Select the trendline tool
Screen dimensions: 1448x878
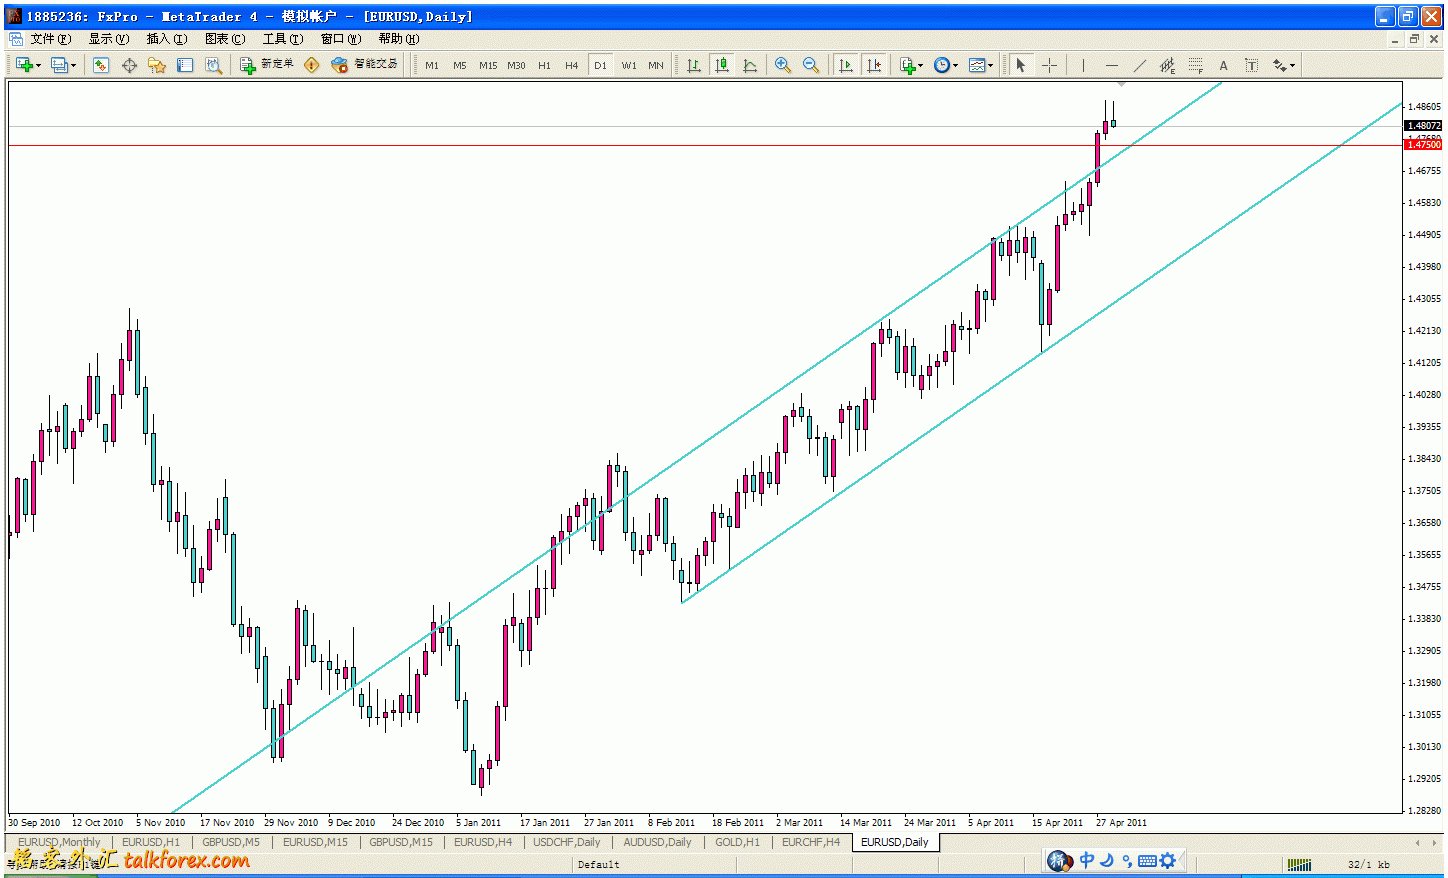point(1139,65)
